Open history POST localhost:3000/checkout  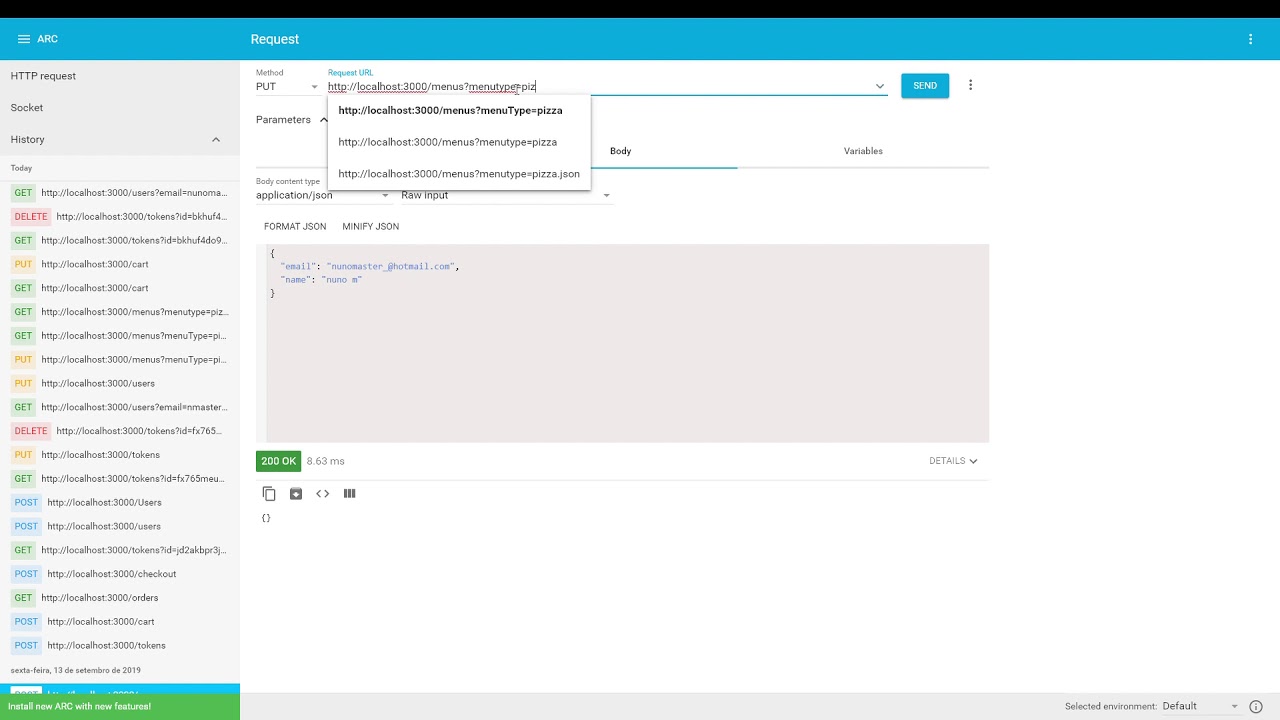coord(120,574)
